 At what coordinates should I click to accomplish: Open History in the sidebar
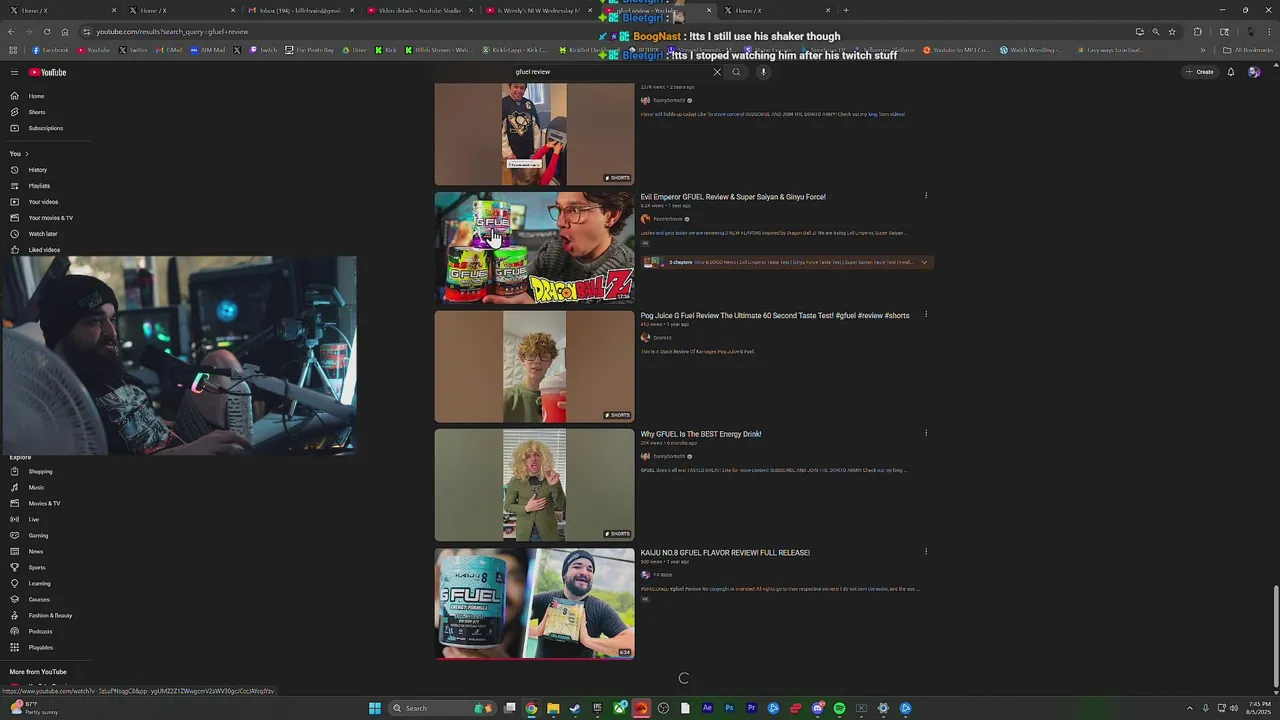click(x=37, y=170)
